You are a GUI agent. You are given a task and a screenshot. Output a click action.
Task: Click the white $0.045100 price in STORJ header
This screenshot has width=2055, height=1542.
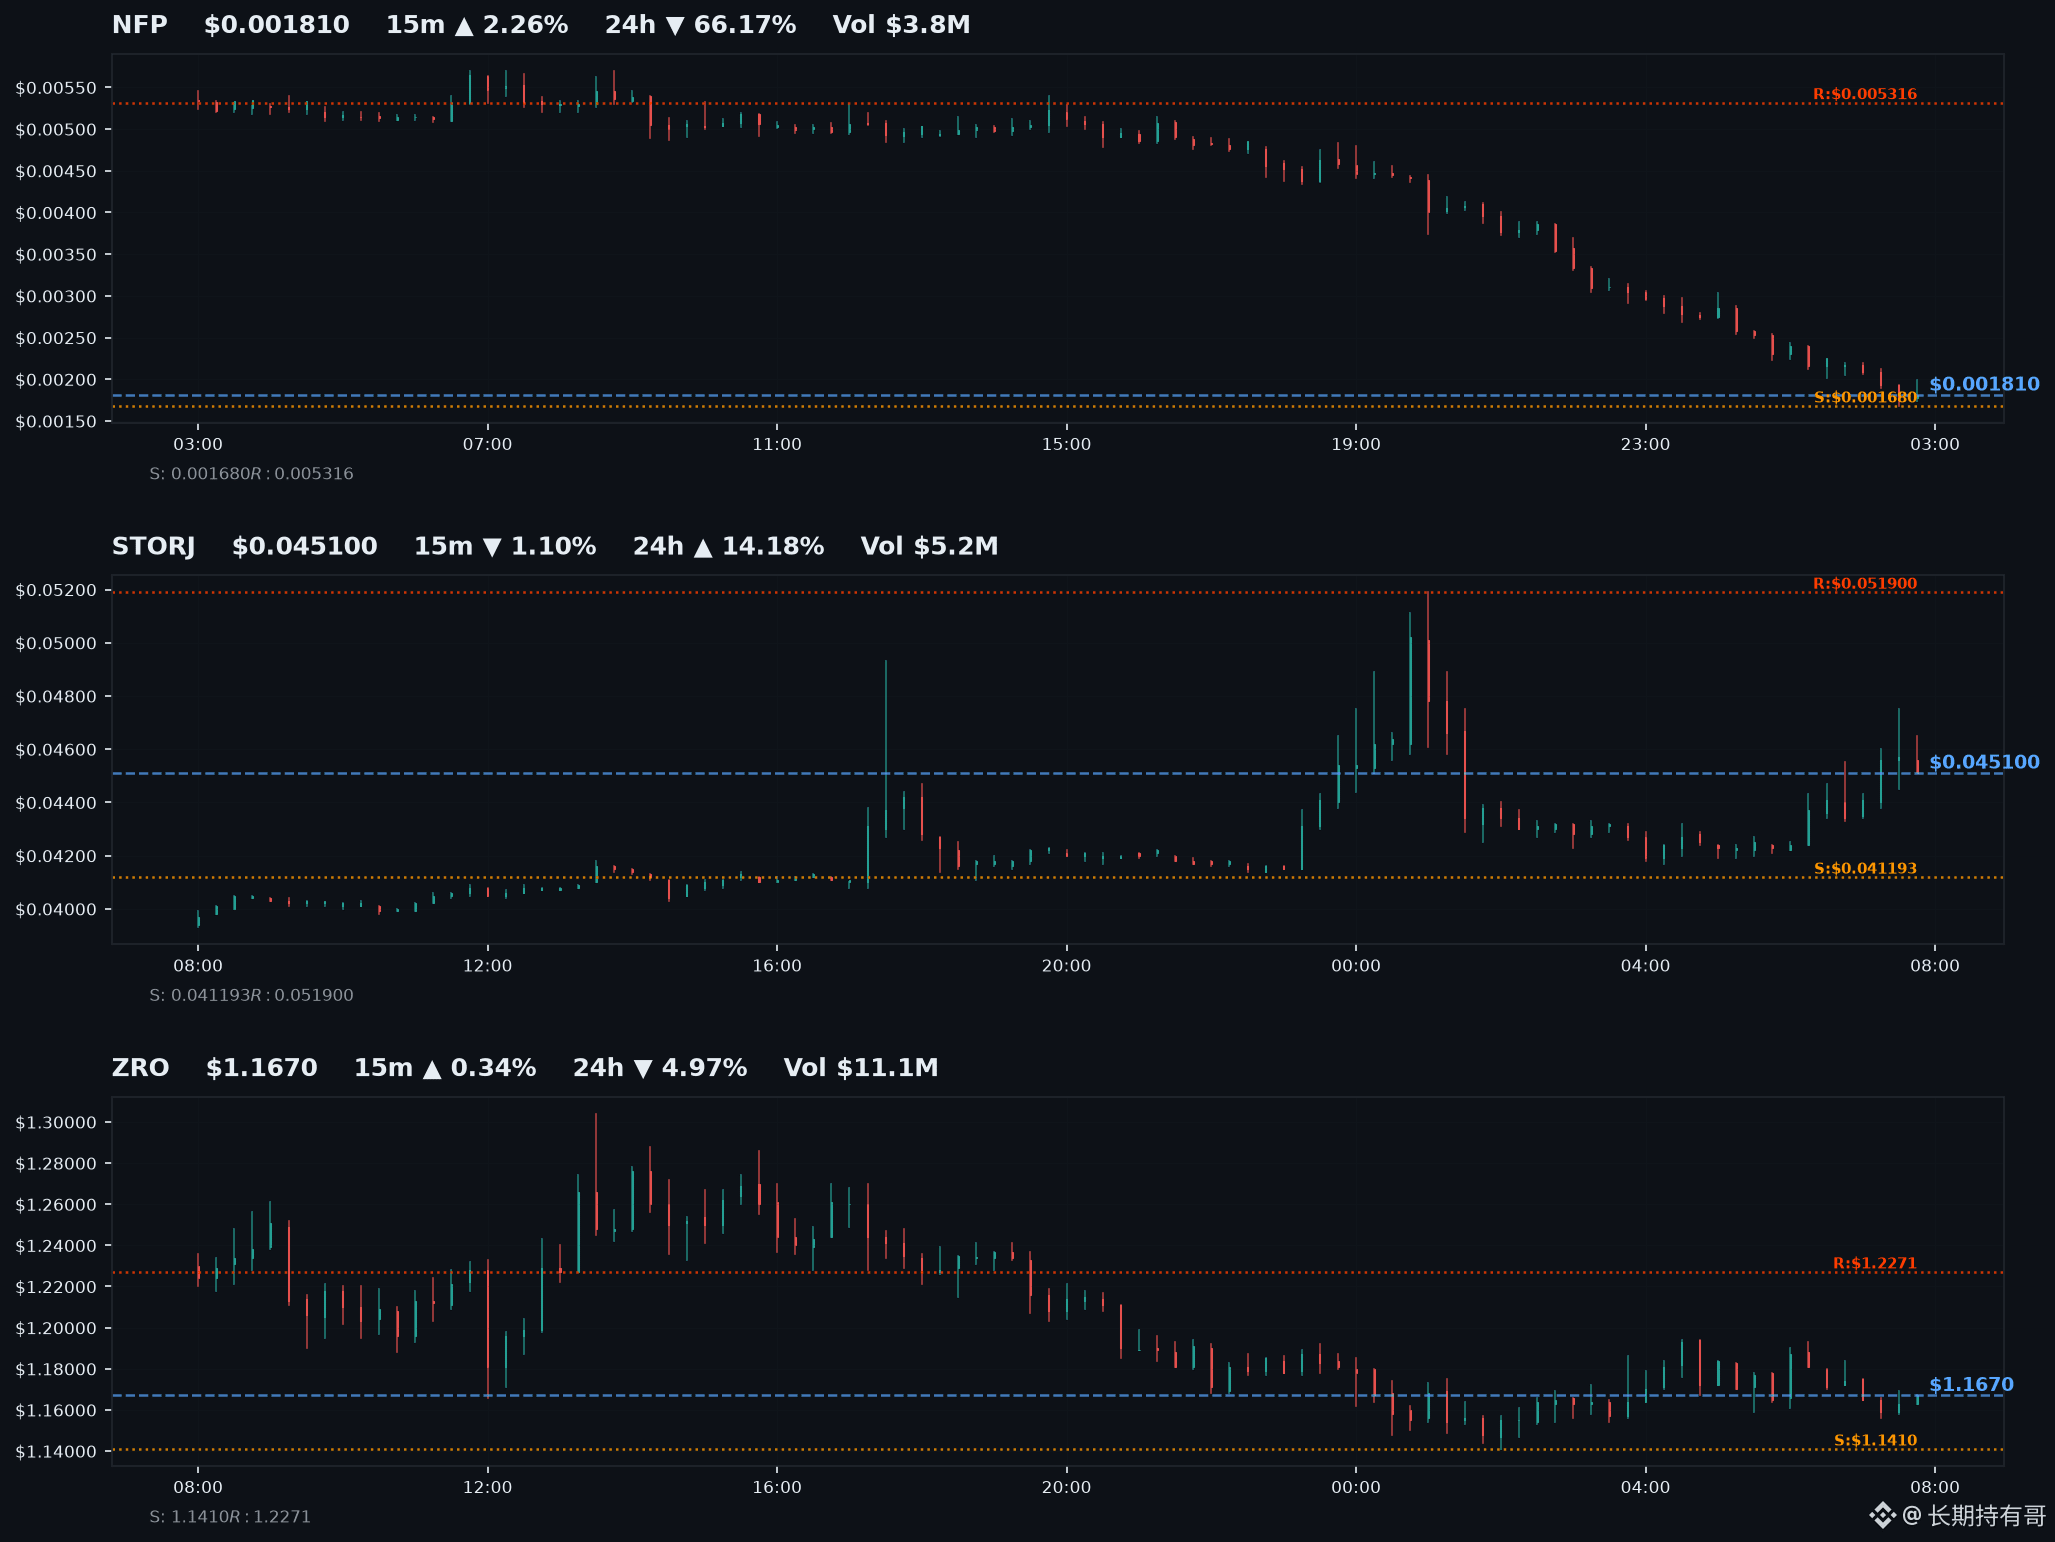click(305, 546)
